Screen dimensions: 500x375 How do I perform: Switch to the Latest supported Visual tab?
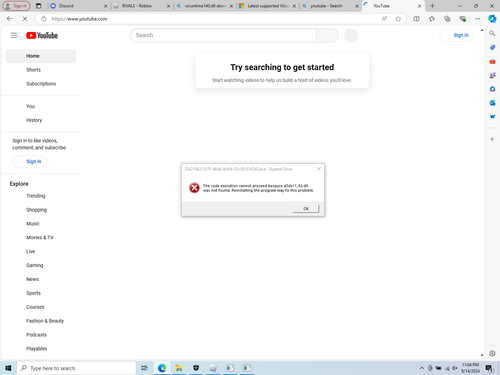(x=267, y=6)
